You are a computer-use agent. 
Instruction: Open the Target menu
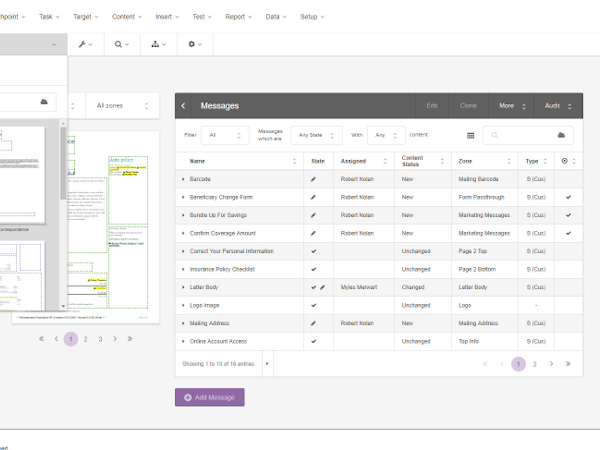[86, 17]
